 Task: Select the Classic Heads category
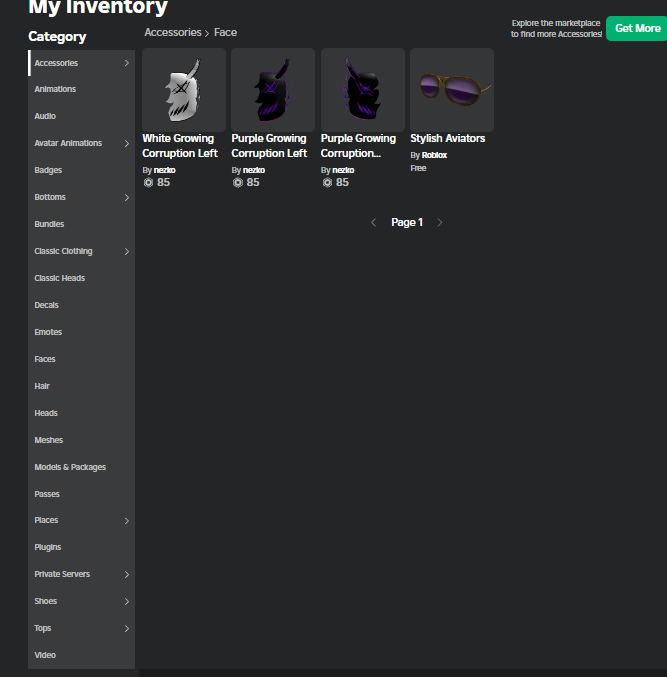click(82, 278)
